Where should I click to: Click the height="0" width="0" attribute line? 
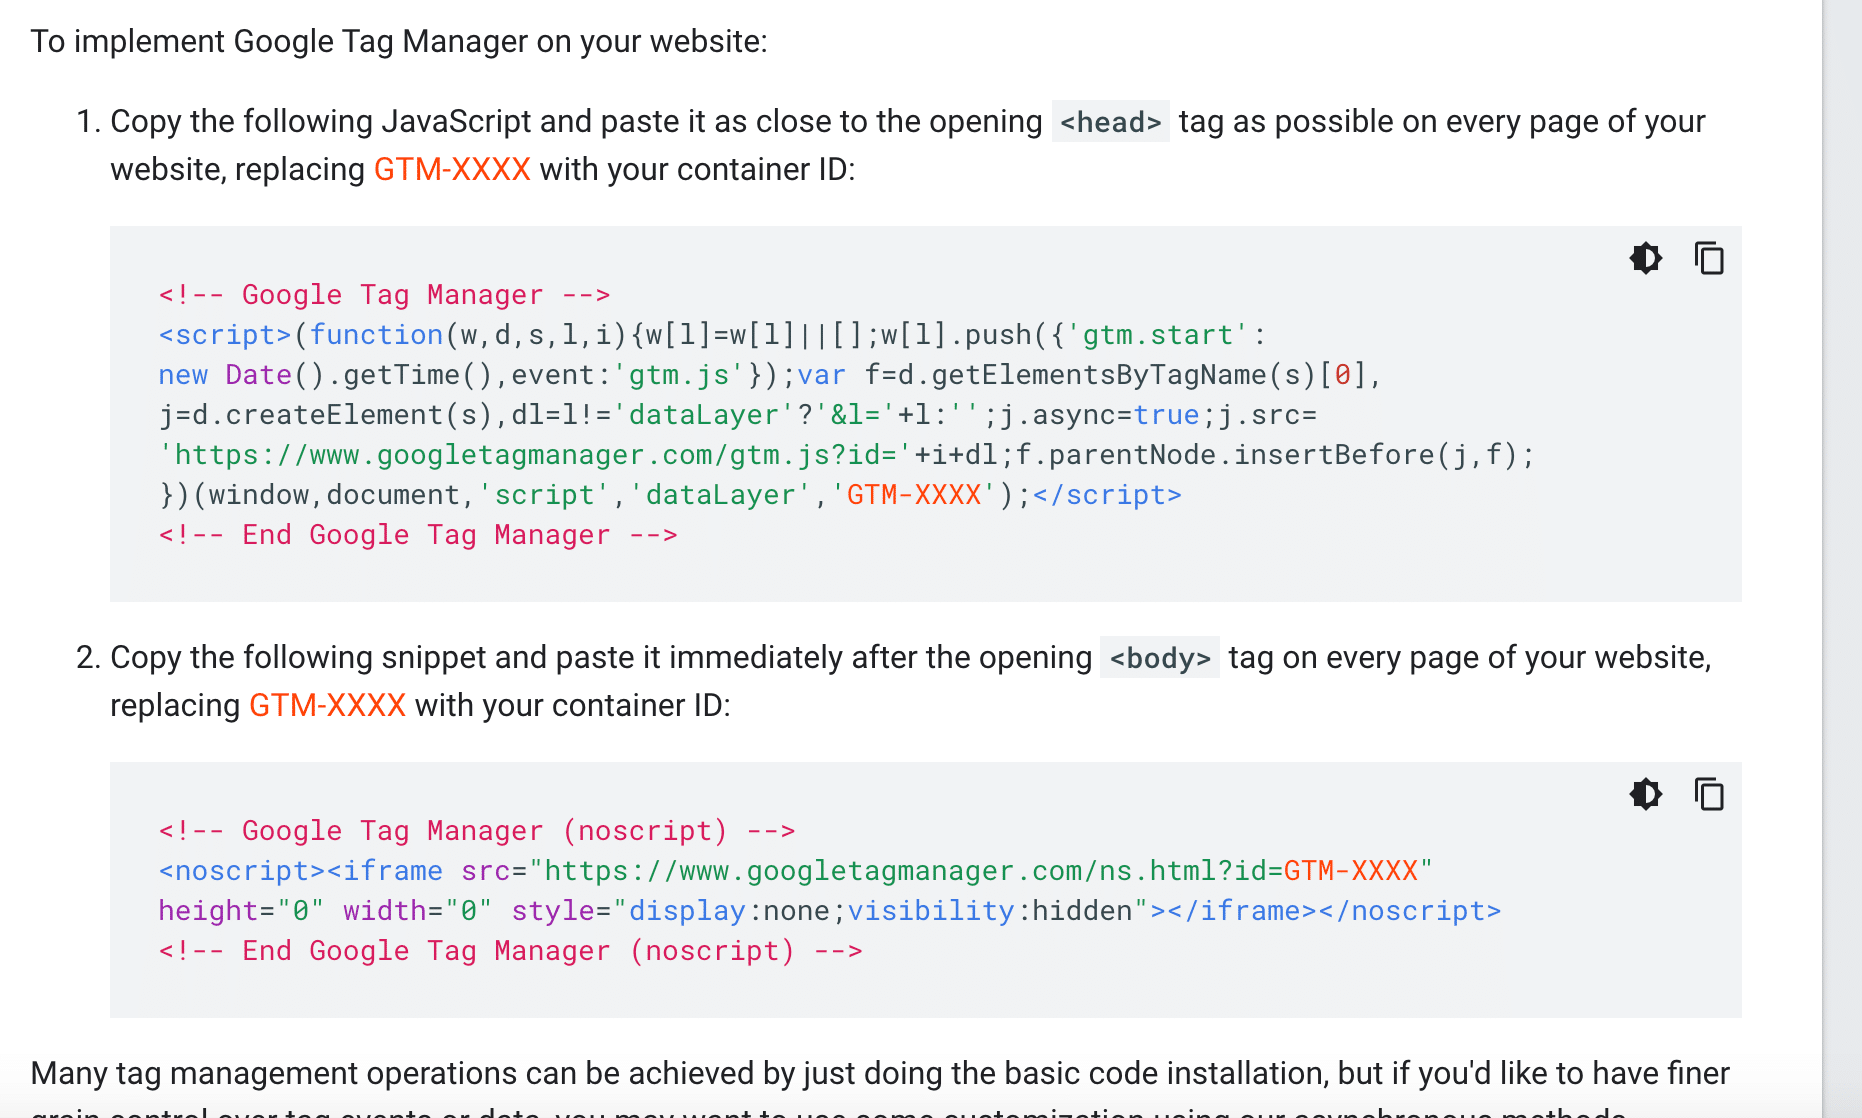click(830, 911)
